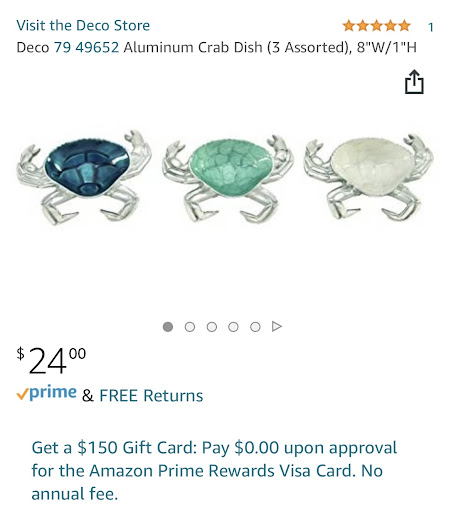The width and height of the screenshot is (451, 512).
Task: Switch to the second carousel dot
Action: point(190,327)
